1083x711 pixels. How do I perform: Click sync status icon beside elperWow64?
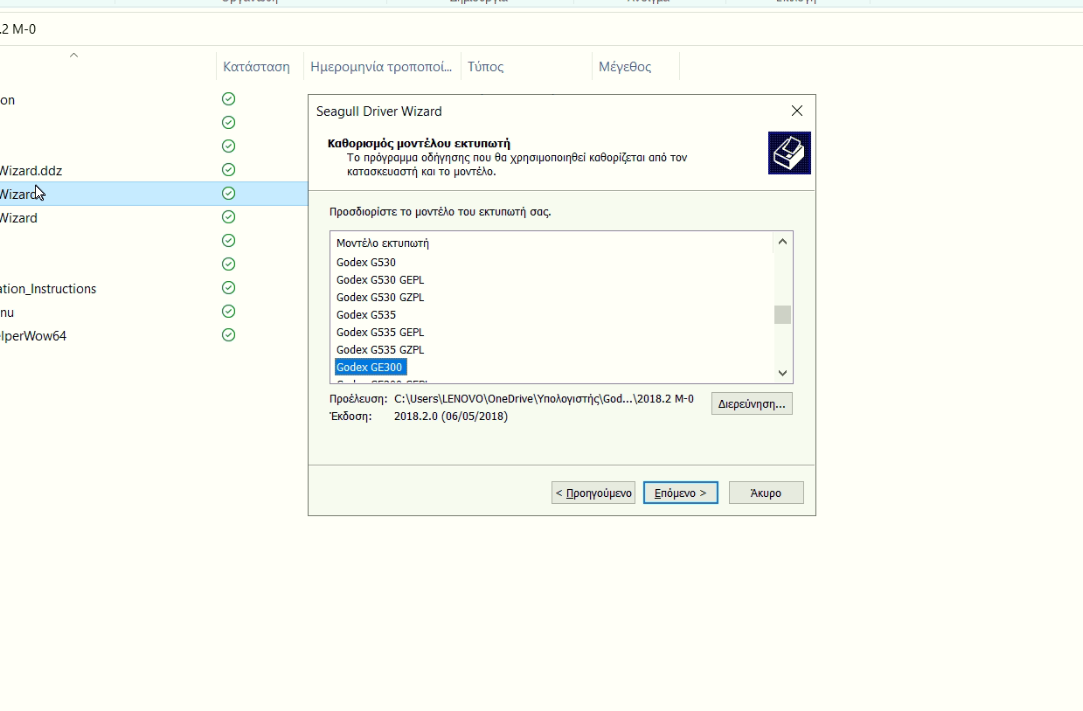(x=228, y=335)
